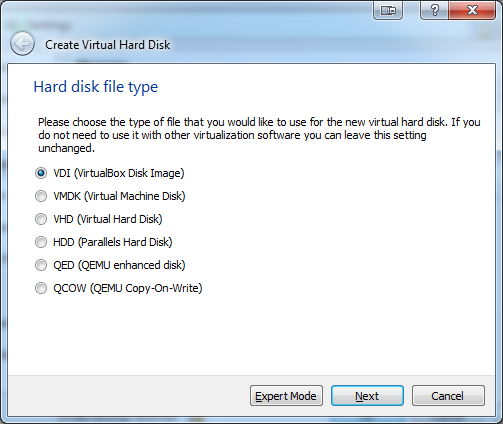The image size is (503, 424).
Task: Switch to Expert Mode
Action: point(286,396)
